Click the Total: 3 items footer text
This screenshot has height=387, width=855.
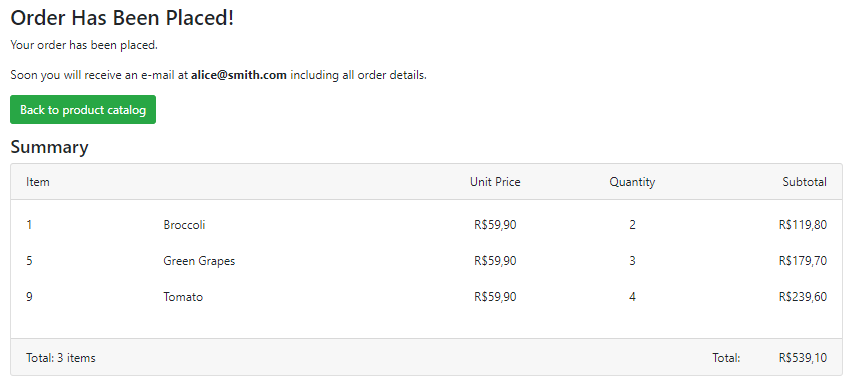click(61, 358)
